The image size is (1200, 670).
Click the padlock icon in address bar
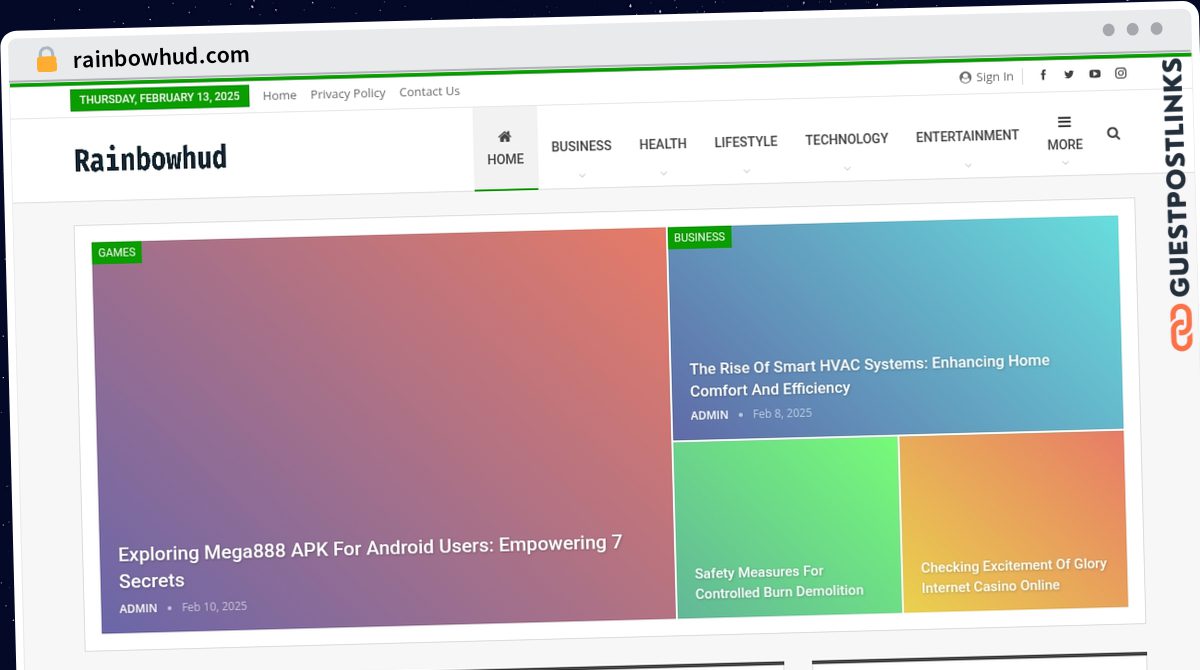[x=47, y=60]
